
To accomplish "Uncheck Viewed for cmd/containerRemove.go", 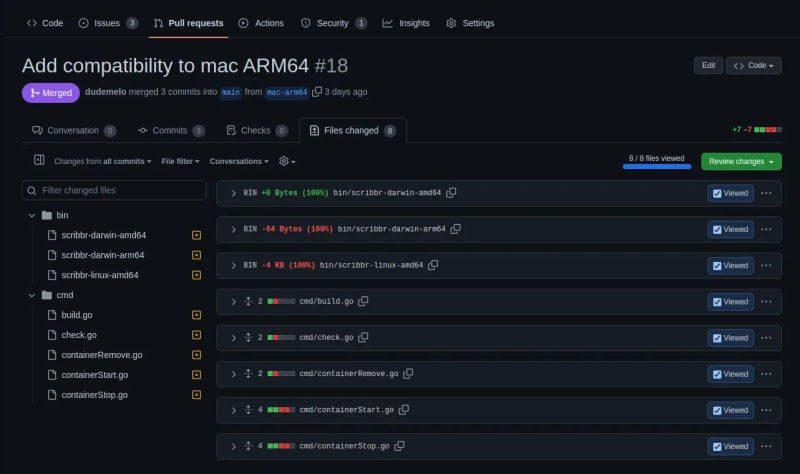I will tap(730, 375).
